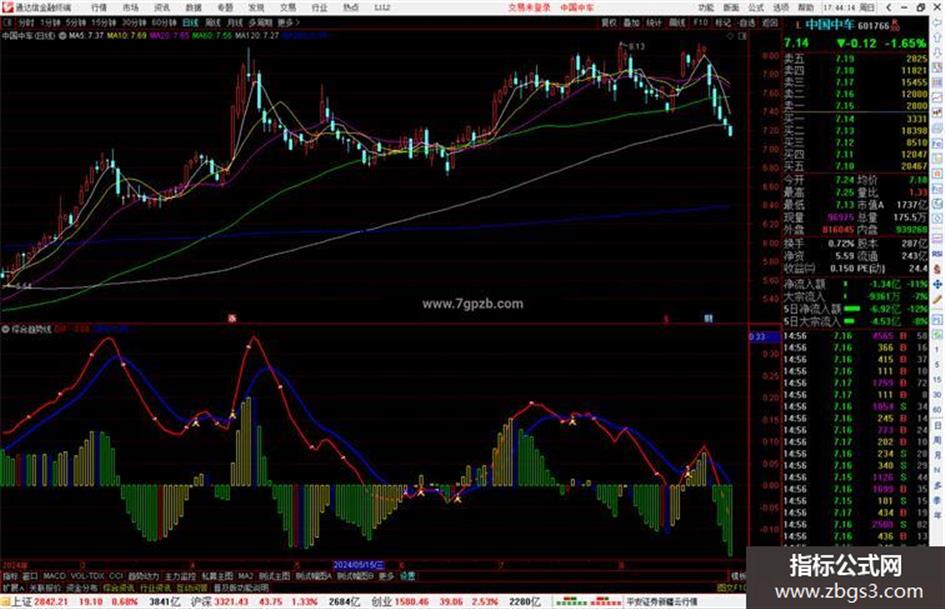This screenshot has height=609, width=945.
Task: Open the 资金分布 tab
Action: (x=82, y=587)
